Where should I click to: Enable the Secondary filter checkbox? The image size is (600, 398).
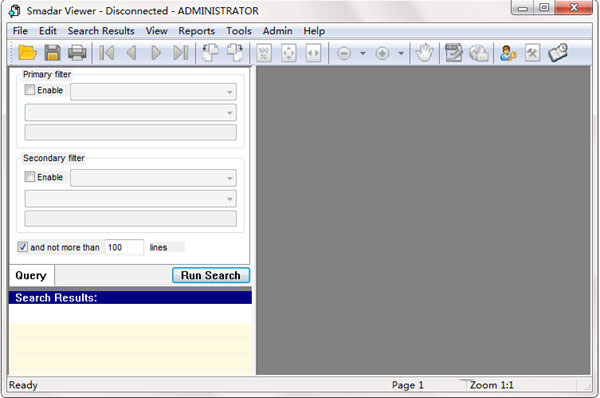coord(29,177)
